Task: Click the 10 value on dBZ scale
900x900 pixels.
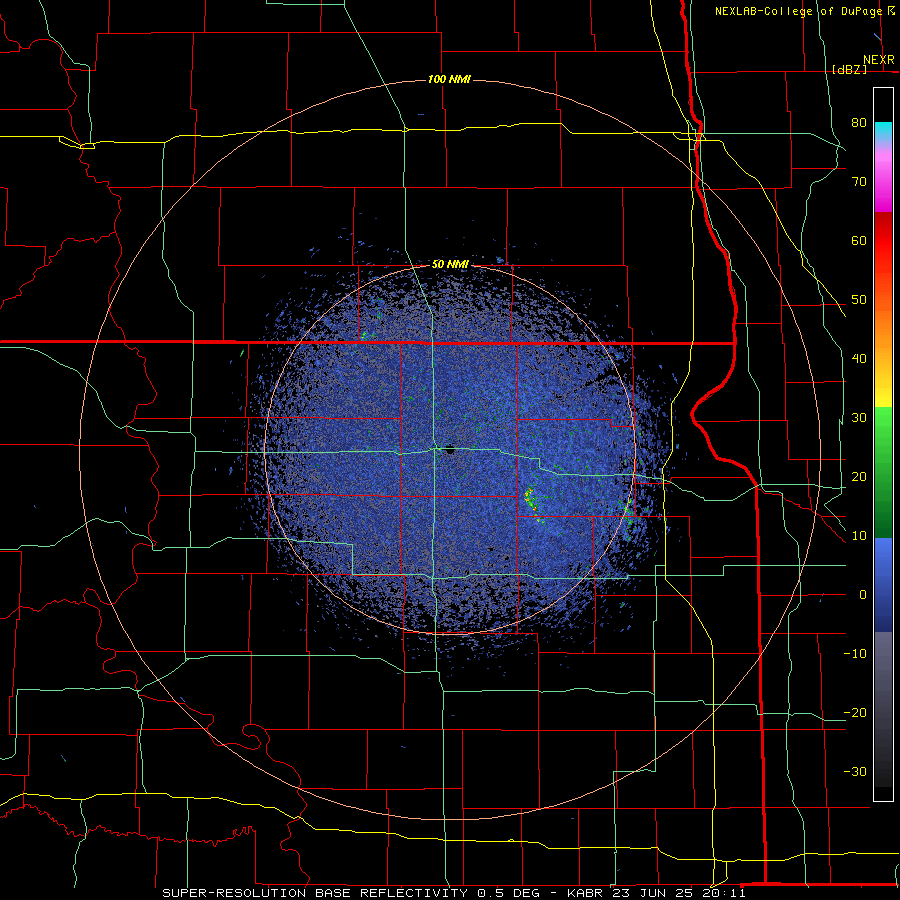Action: [x=859, y=536]
